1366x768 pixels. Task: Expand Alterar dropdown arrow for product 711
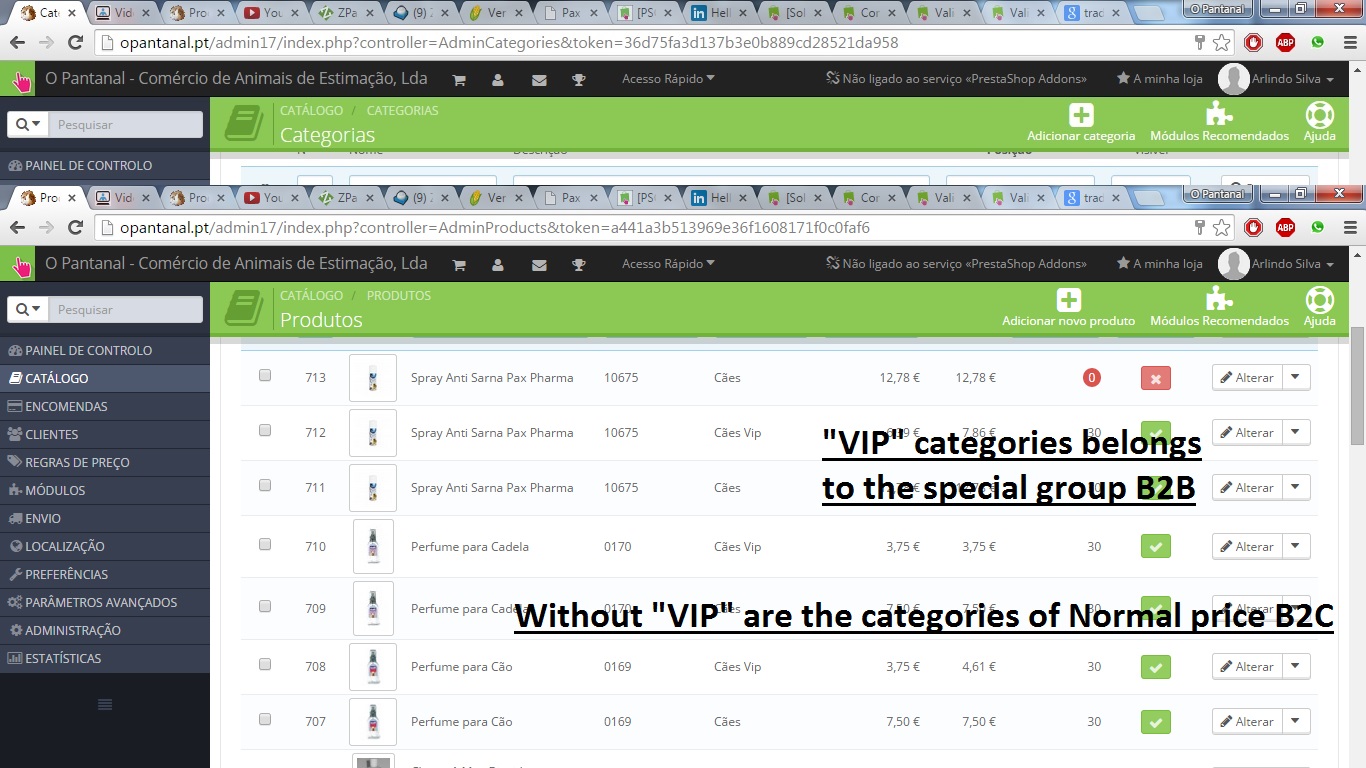click(1296, 487)
